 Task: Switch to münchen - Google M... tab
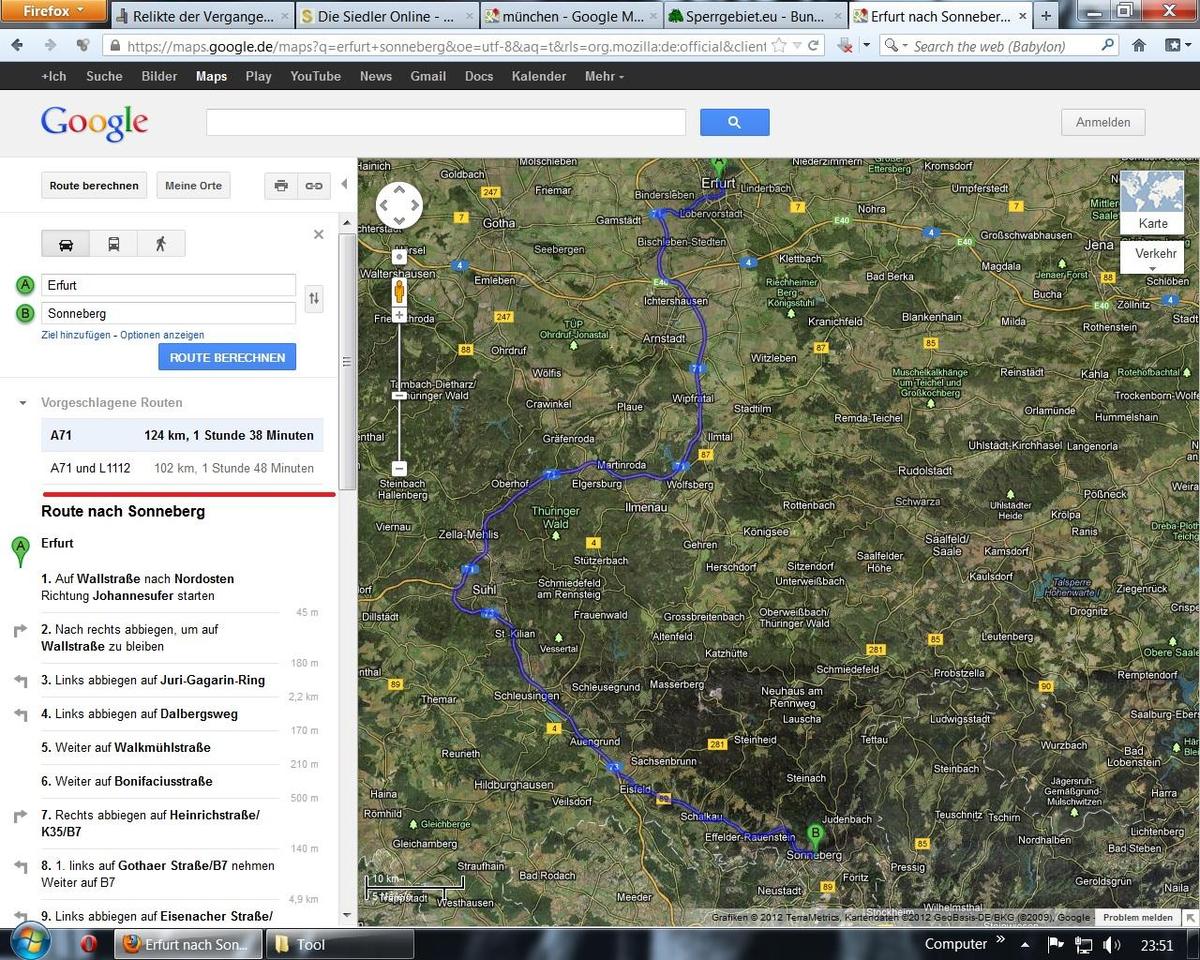571,16
